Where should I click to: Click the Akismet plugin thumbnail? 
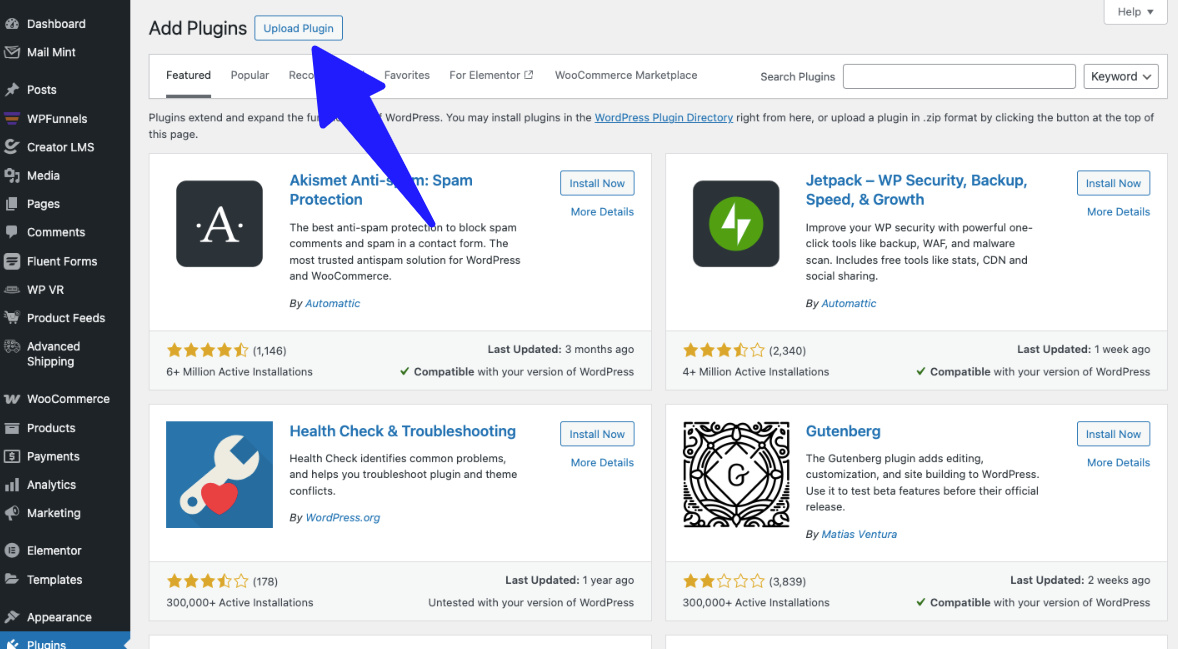(x=219, y=224)
